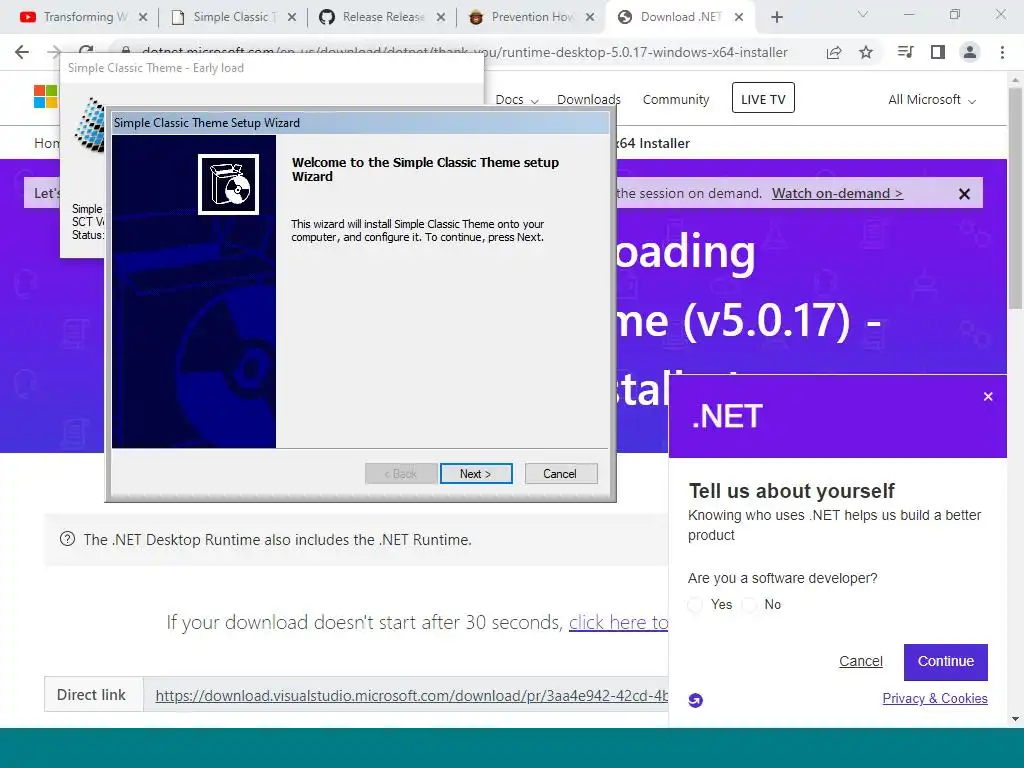
Task: Close the .NET survey panel
Action: pos(988,396)
